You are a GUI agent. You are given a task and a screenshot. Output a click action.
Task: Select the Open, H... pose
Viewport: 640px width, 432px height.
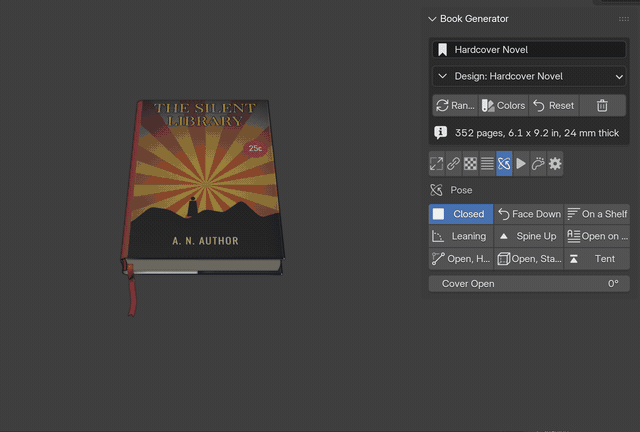(x=461, y=259)
